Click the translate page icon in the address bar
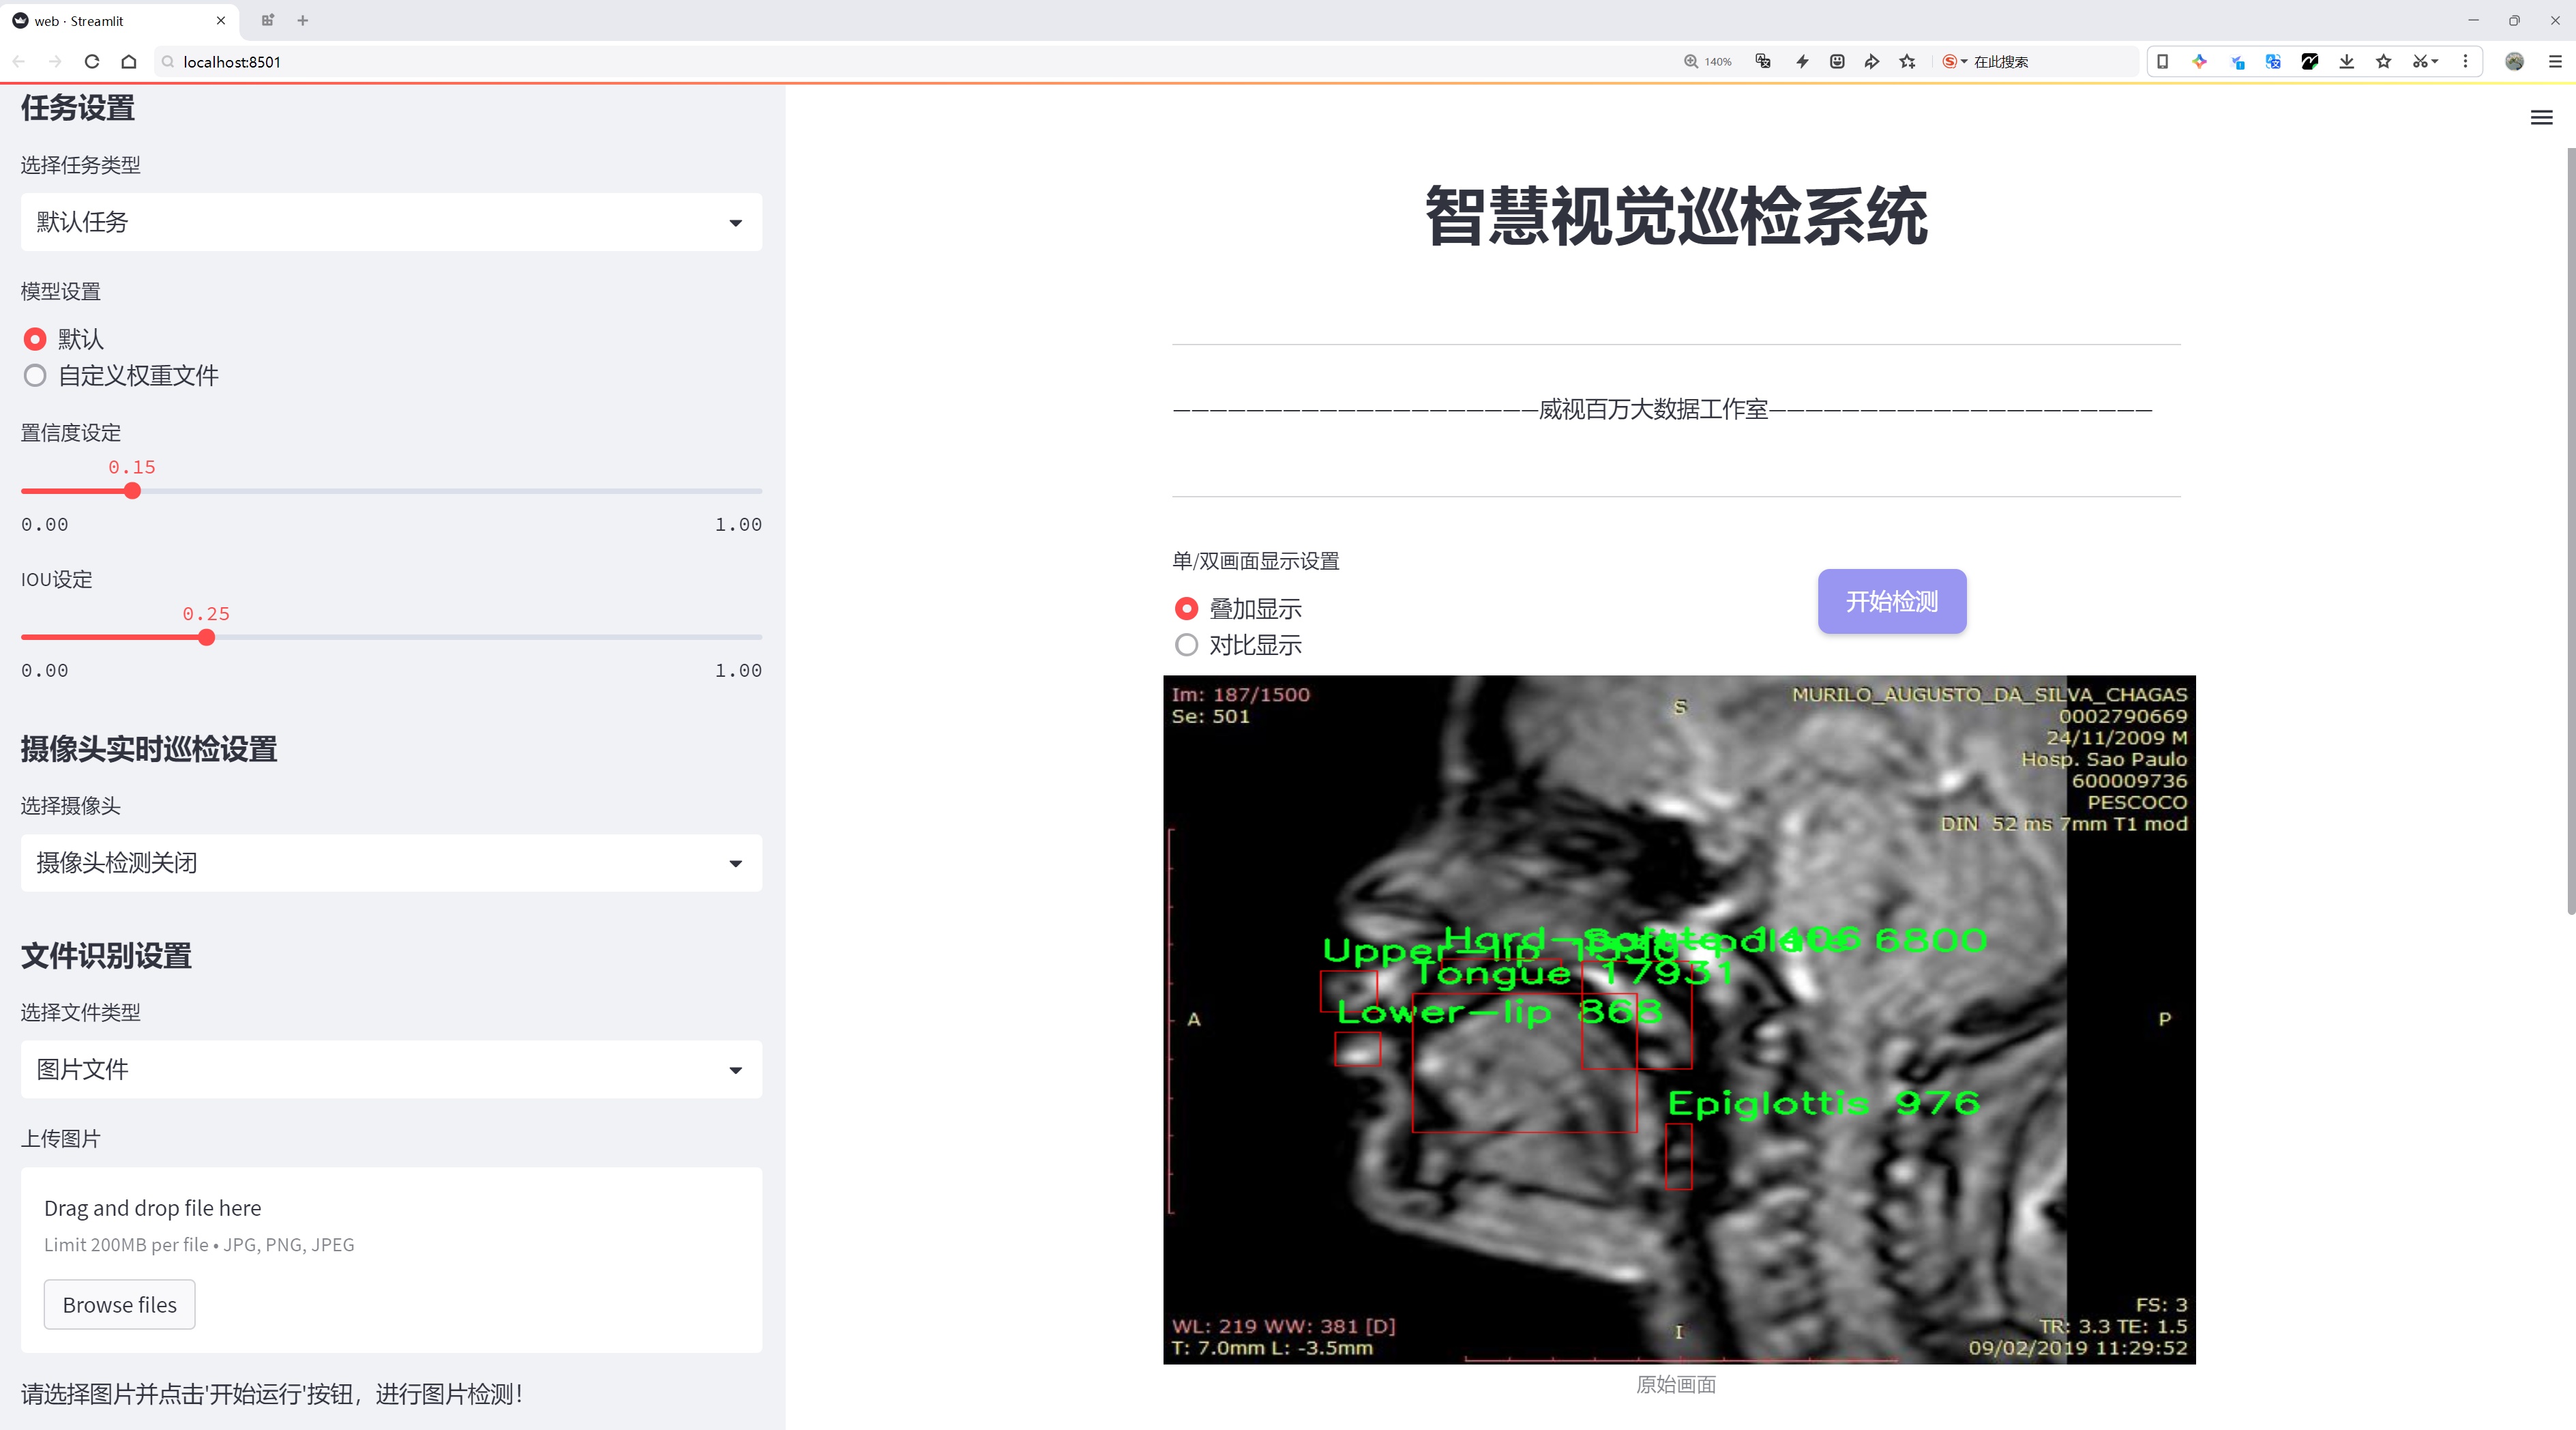This screenshot has width=2576, height=1430. pyautogui.click(x=1763, y=62)
